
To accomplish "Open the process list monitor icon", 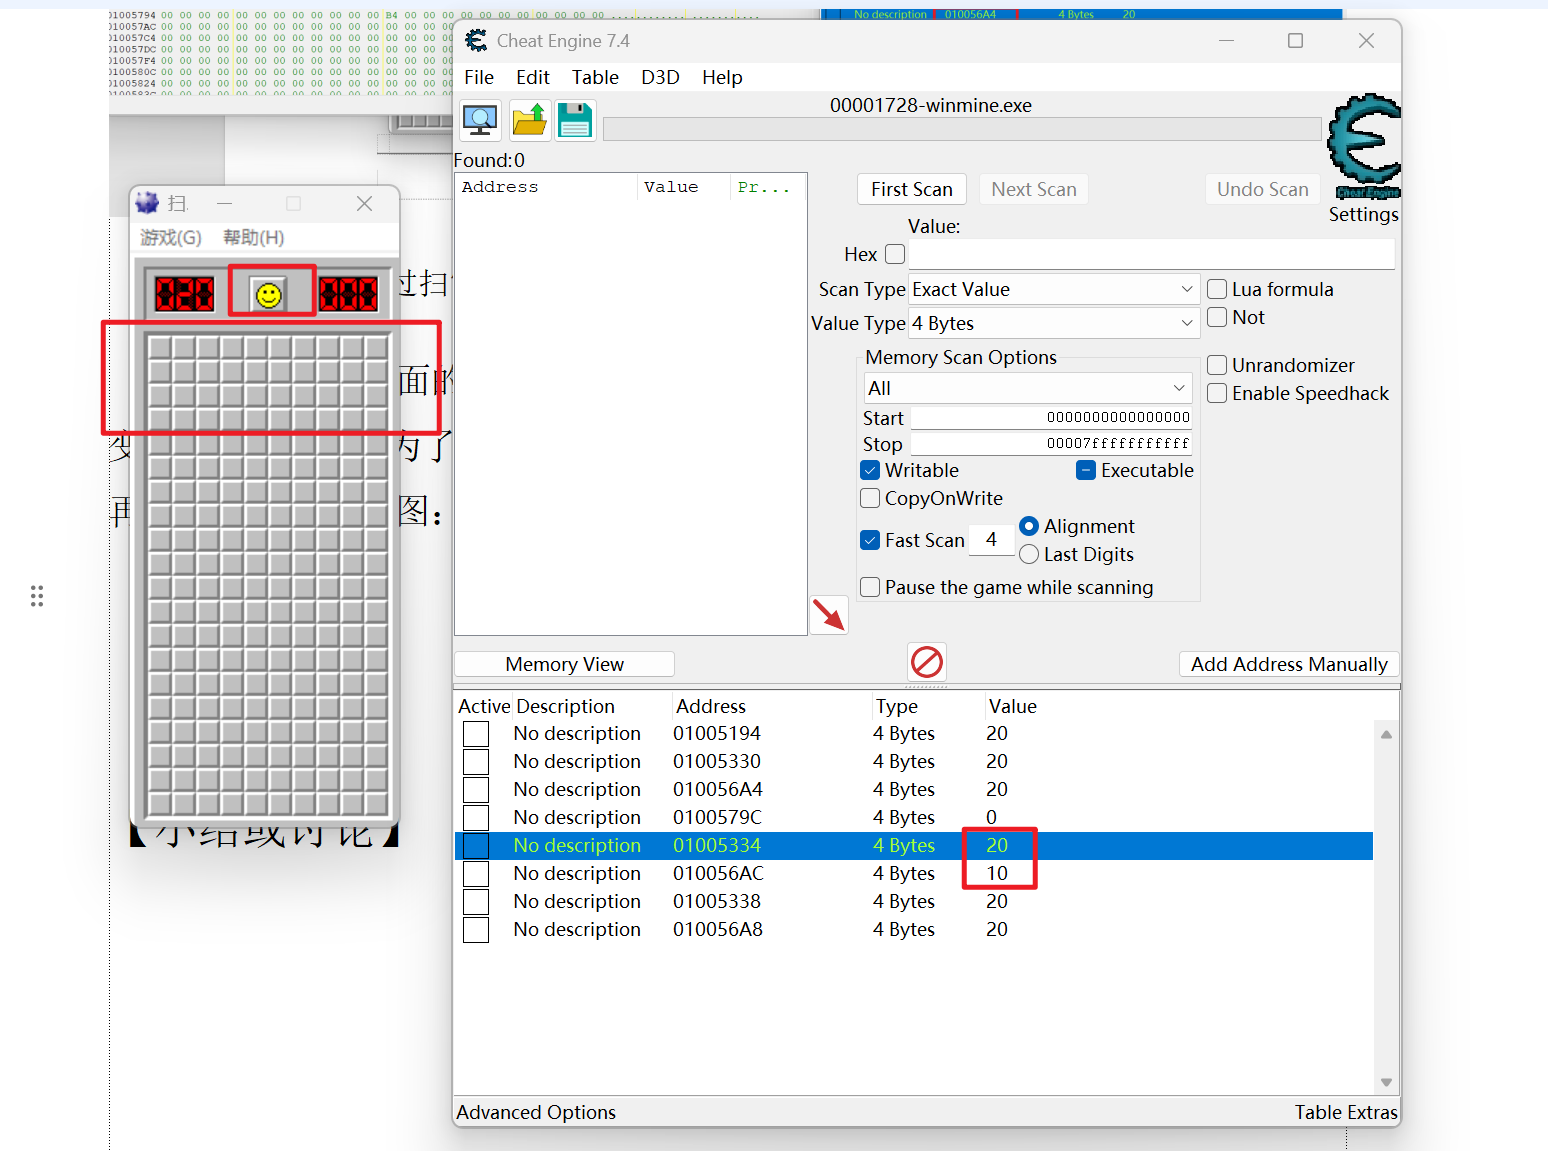I will click(481, 121).
